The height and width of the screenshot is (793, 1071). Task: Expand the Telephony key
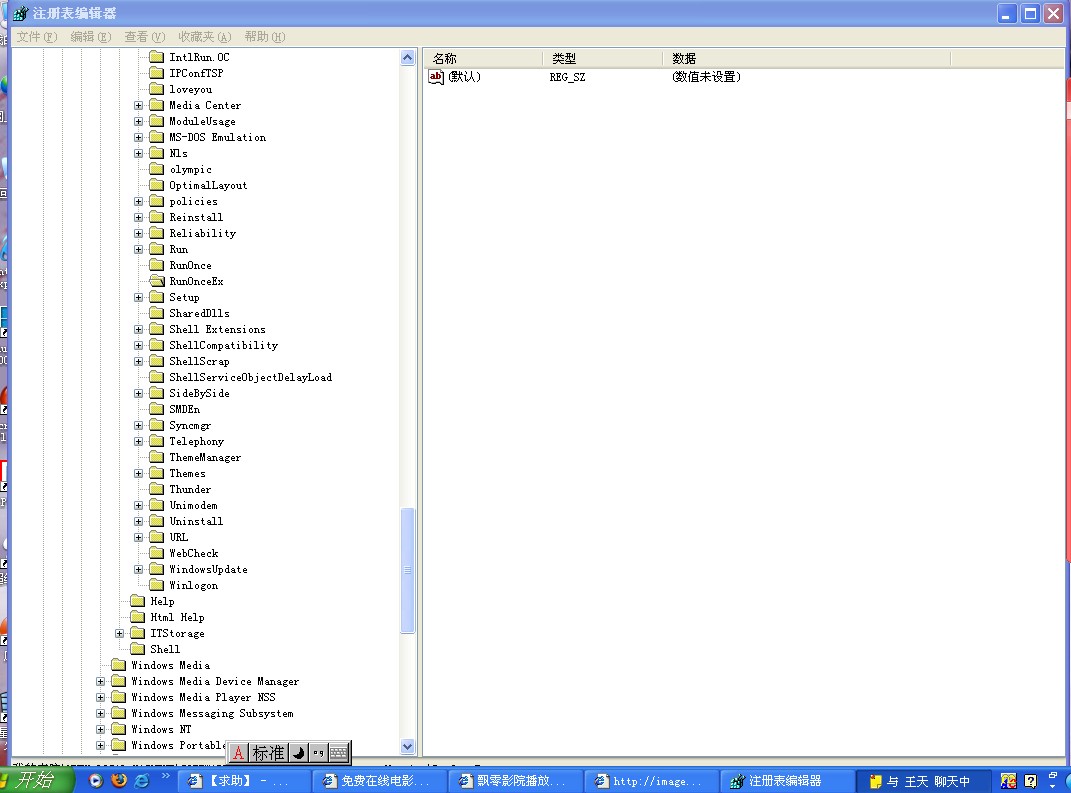coord(139,441)
